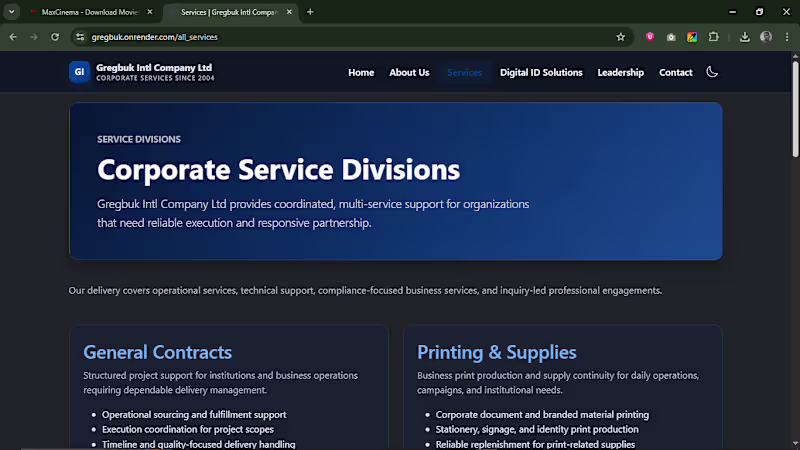
Task: Bookmark this page with the star icon
Action: (x=620, y=37)
